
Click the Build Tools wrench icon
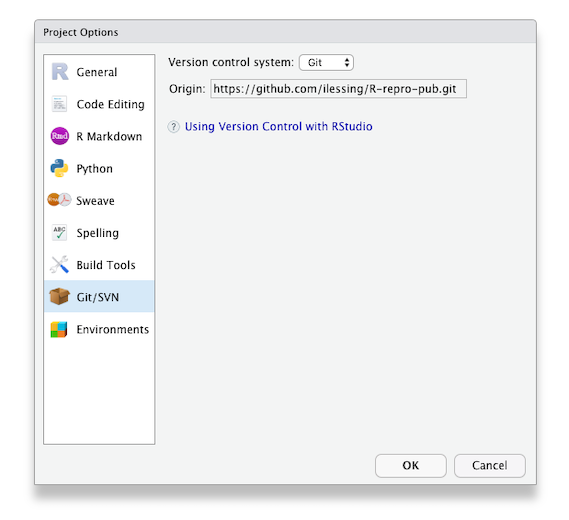tap(60, 265)
